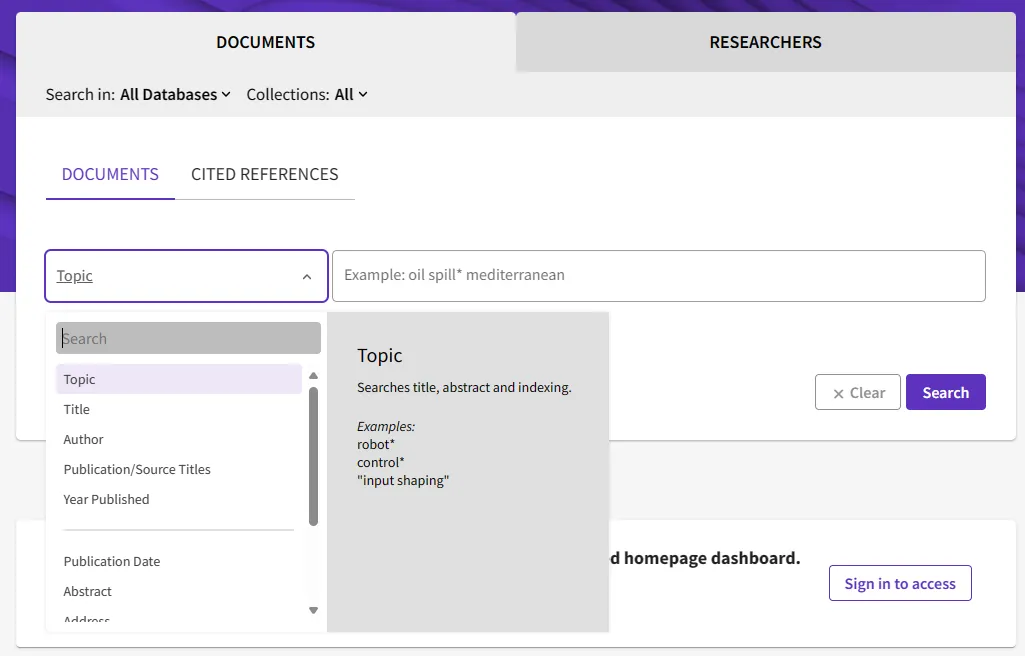1025x656 pixels.
Task: Click the field filter Search box in the dropdown
Action: point(188,338)
